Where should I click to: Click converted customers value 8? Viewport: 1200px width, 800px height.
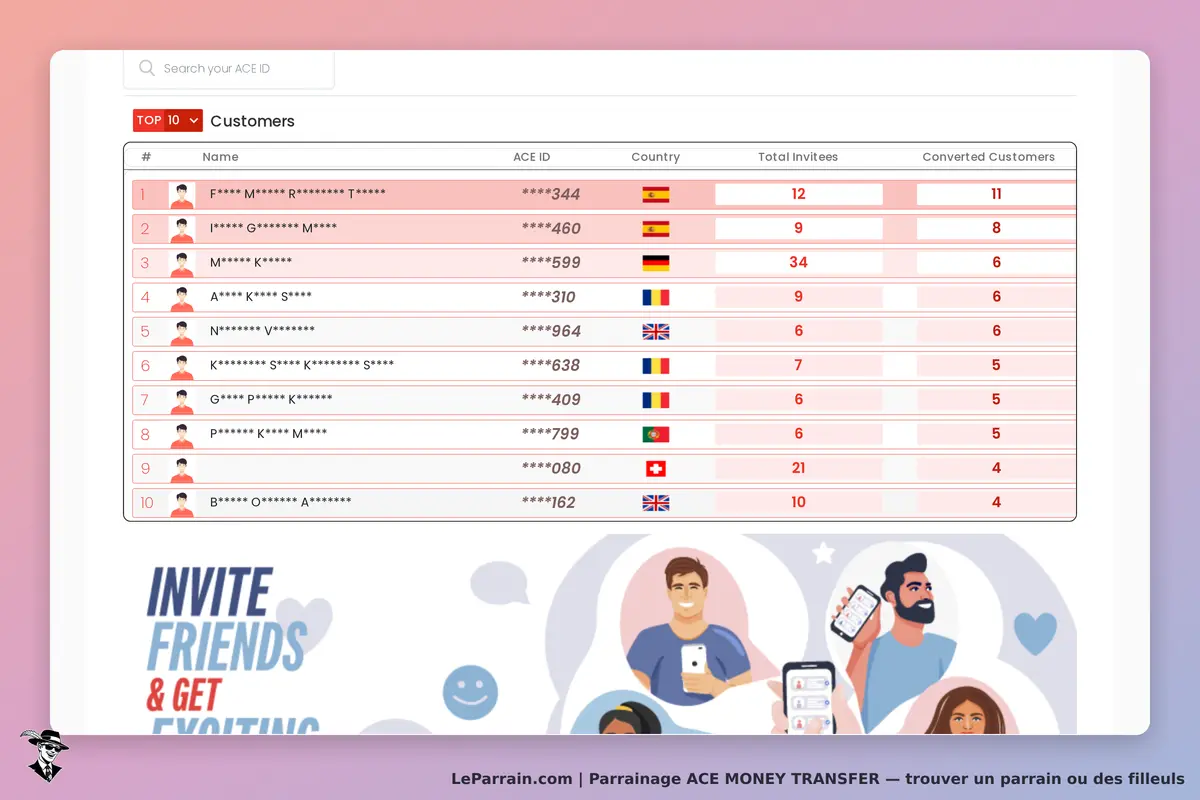[996, 228]
